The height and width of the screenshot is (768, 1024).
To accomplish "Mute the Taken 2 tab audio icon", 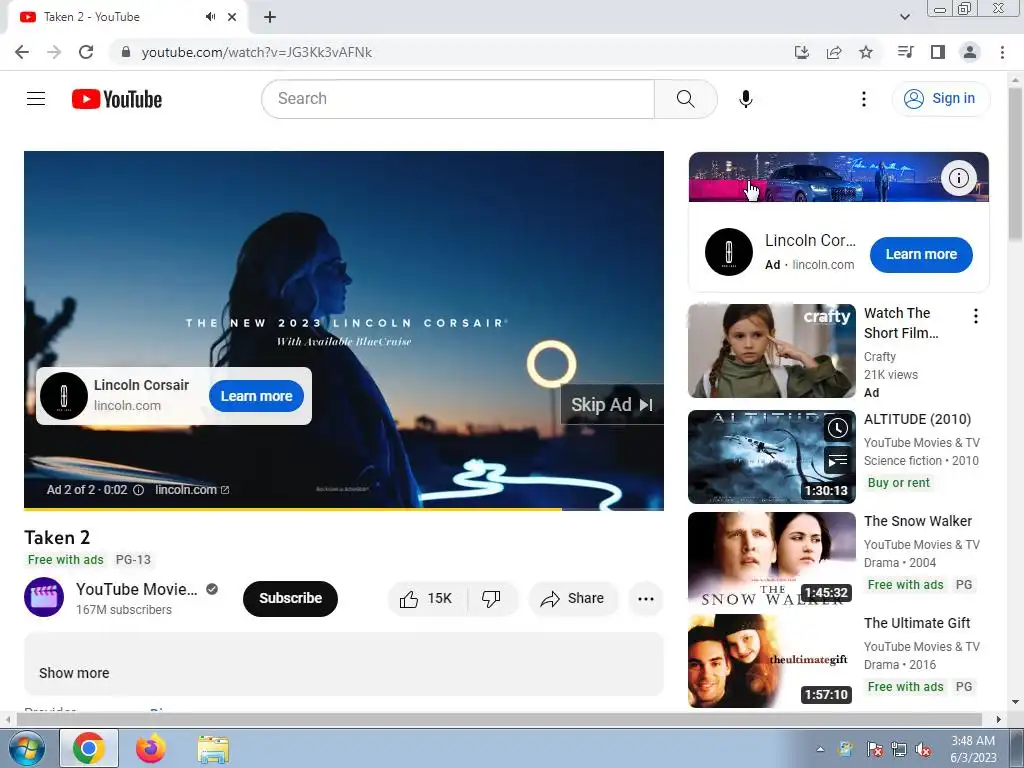I will click(210, 17).
